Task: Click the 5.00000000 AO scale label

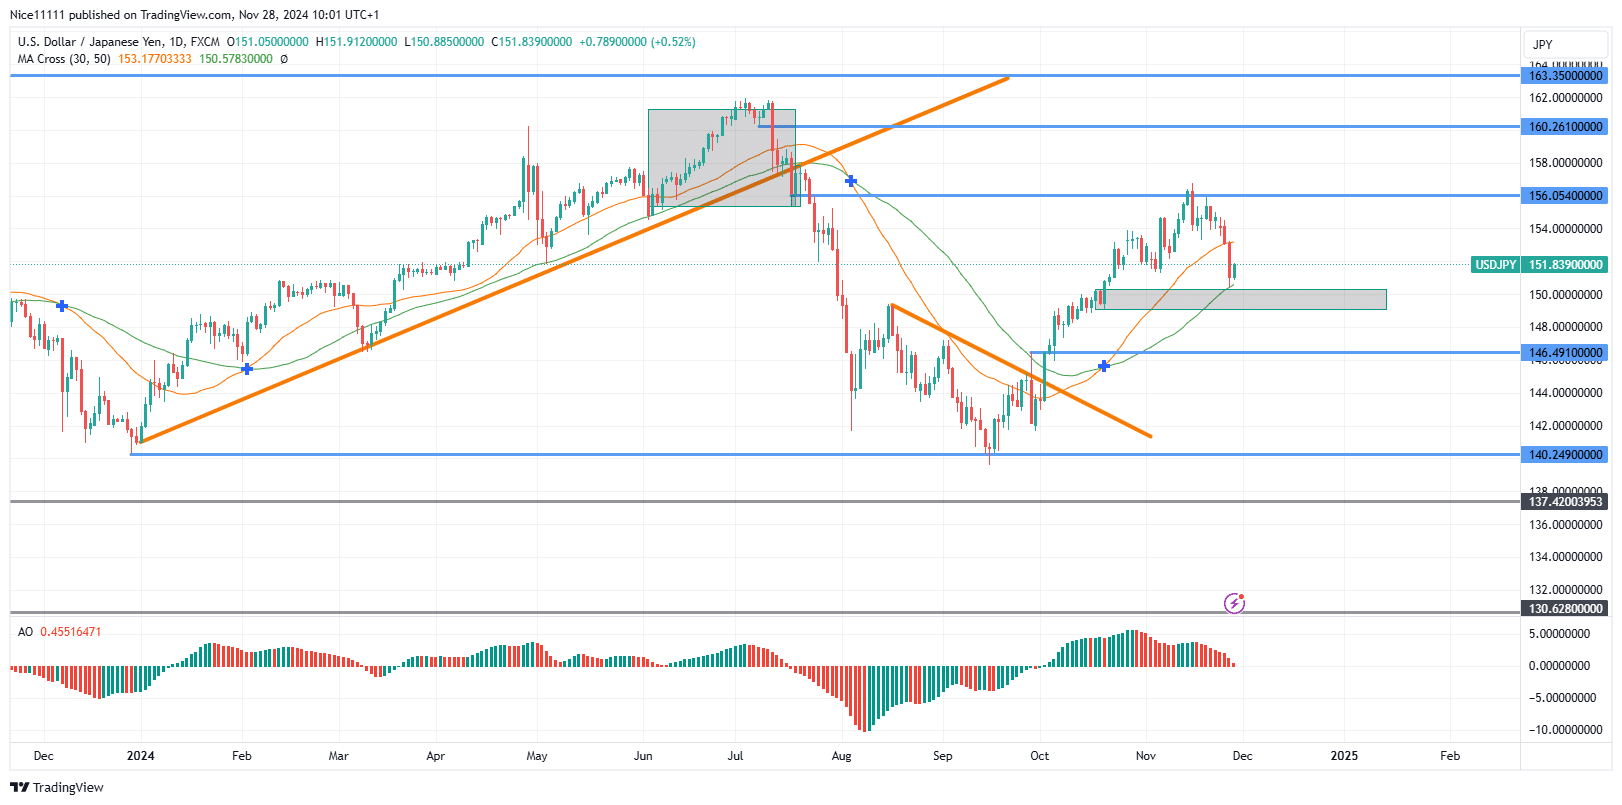Action: pyautogui.click(x=1559, y=634)
